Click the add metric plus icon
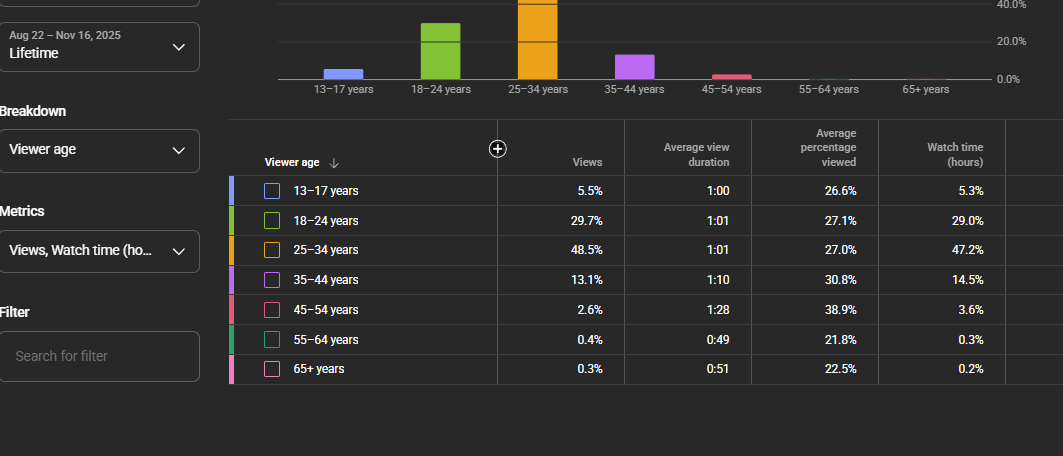Image resolution: width=1063 pixels, height=456 pixels. tap(498, 149)
